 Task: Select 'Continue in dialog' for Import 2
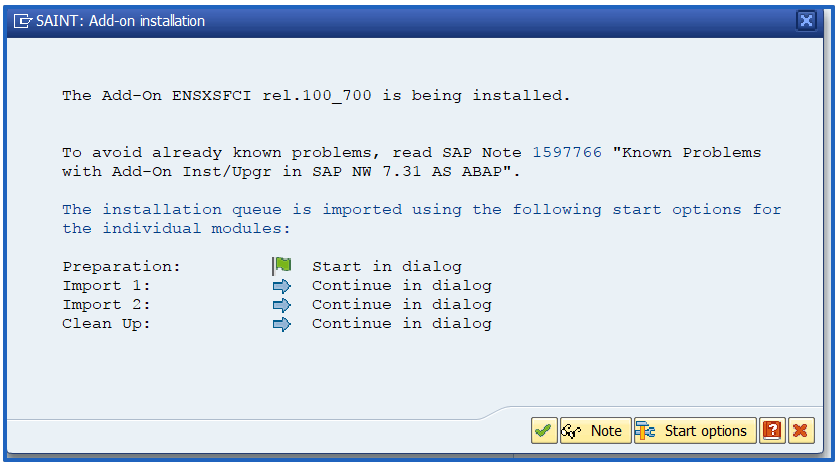coord(402,304)
